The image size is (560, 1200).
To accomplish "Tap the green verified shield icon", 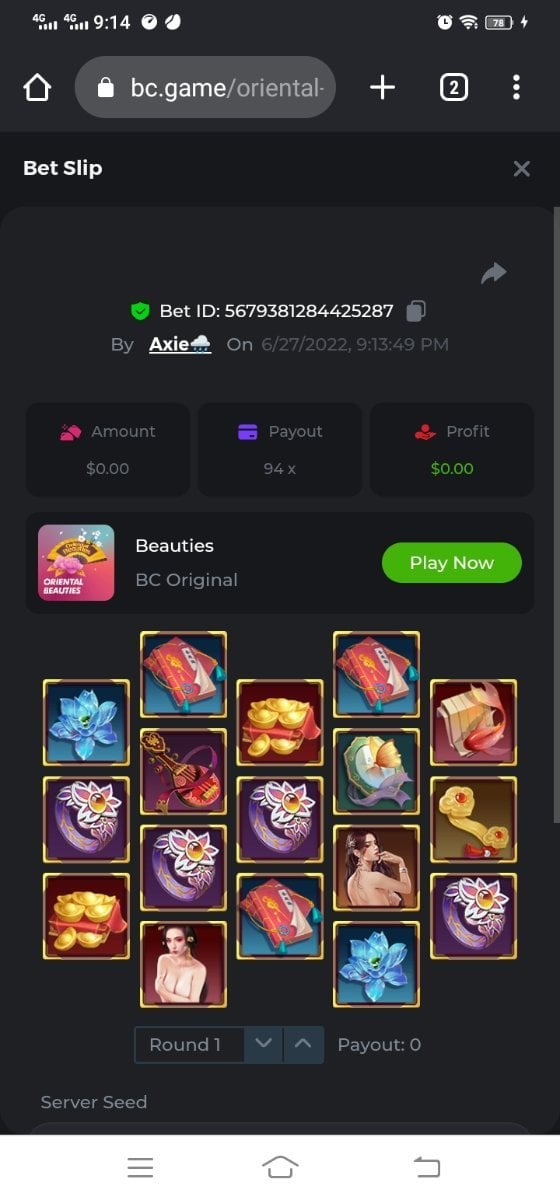I will (140, 311).
